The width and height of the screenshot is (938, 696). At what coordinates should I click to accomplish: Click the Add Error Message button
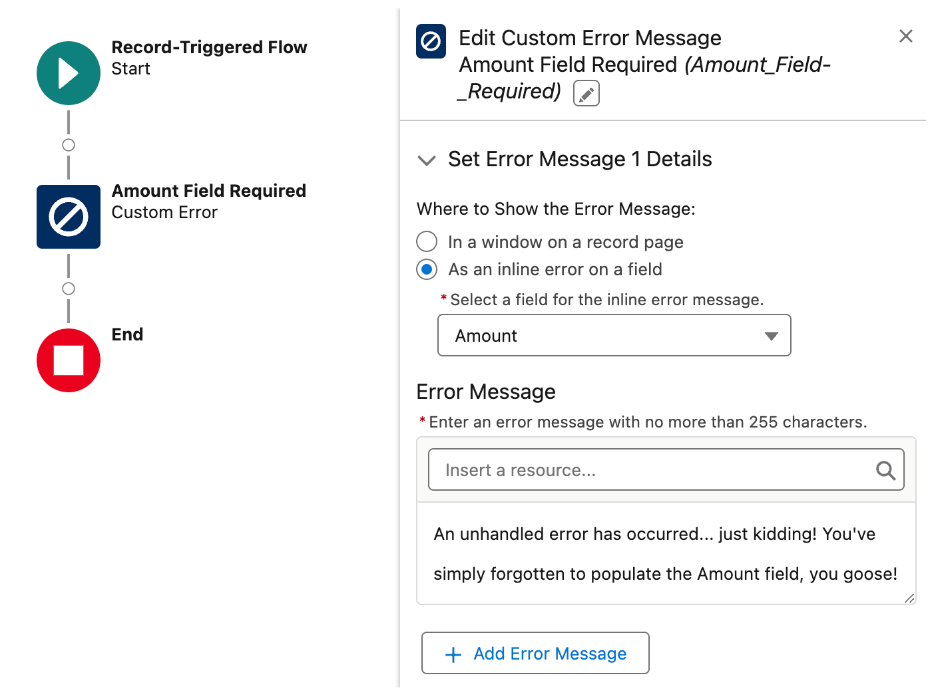tap(535, 653)
